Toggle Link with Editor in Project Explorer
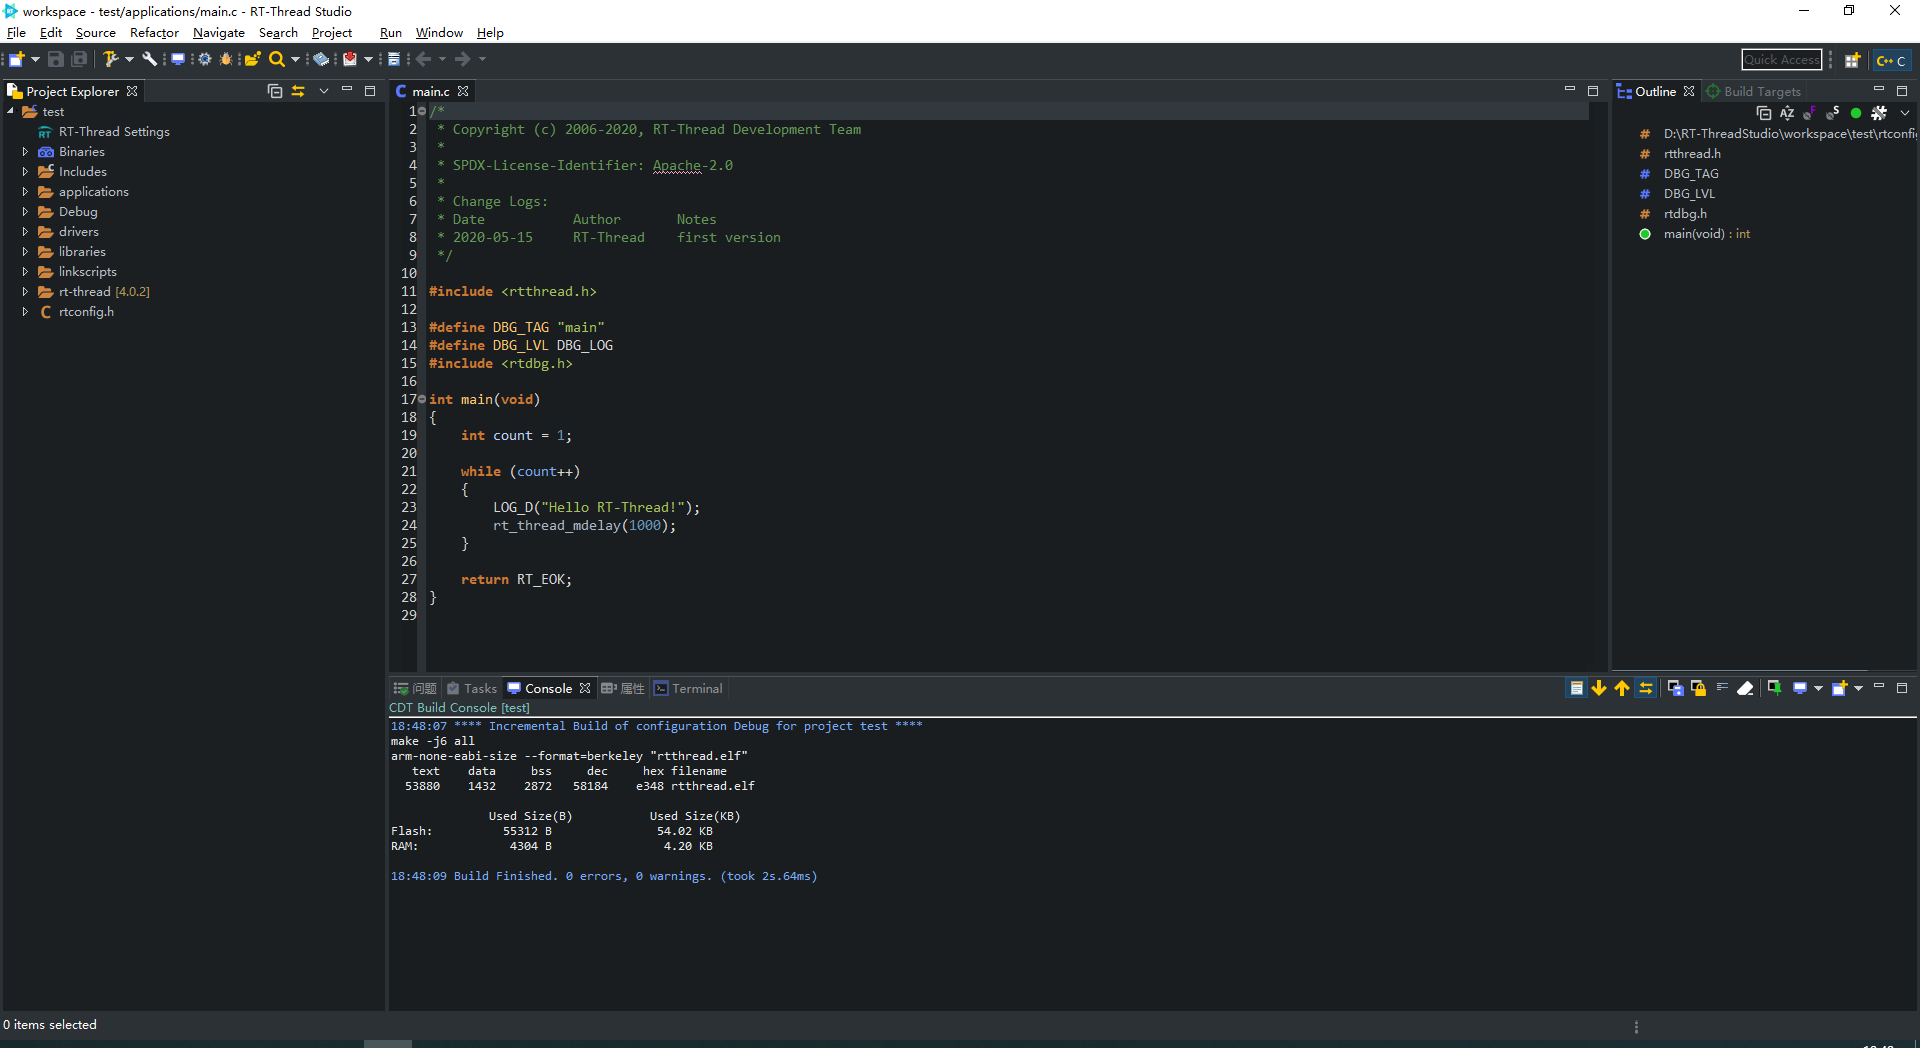The height and width of the screenshot is (1048, 1920). [298, 91]
